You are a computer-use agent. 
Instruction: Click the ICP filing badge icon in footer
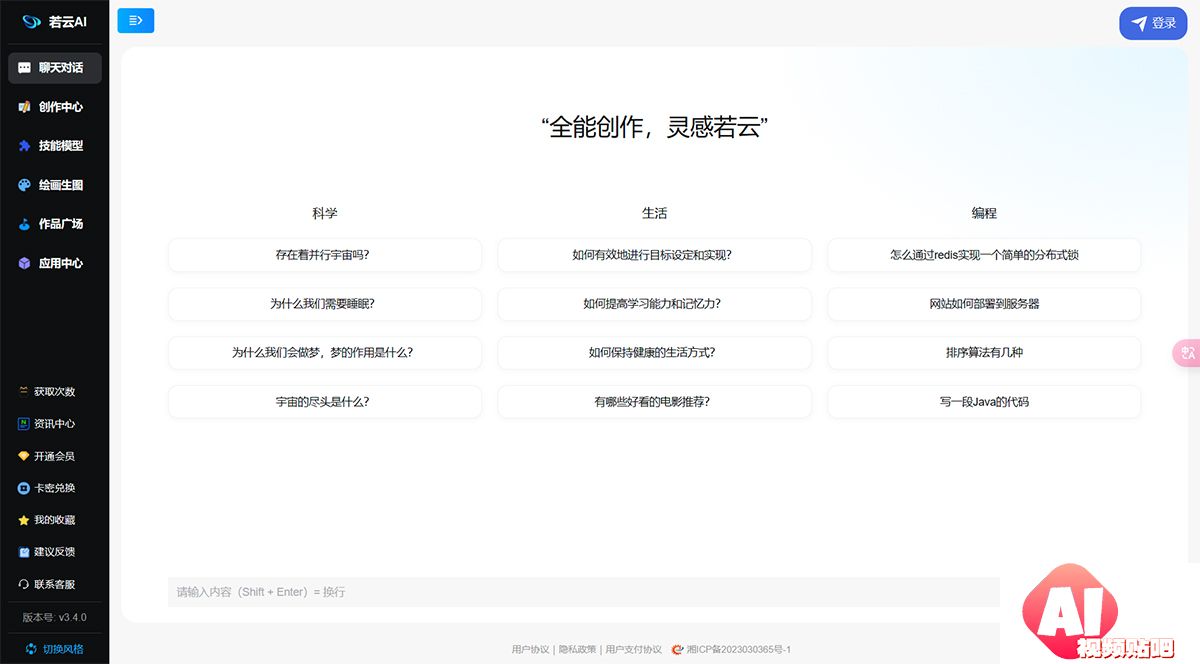tap(677, 649)
